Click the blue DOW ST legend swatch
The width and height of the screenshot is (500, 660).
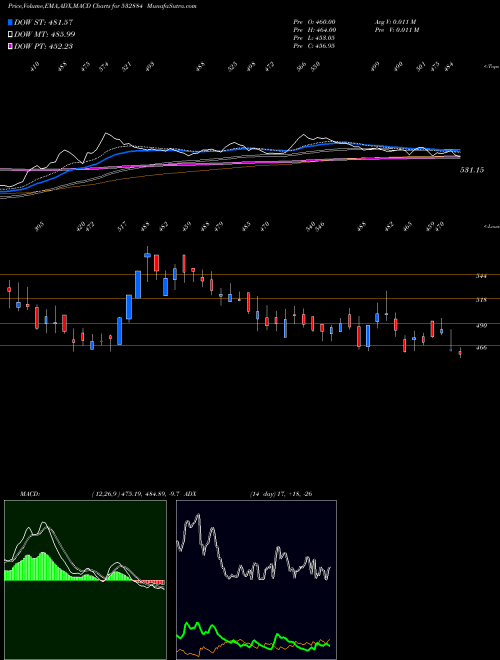10,22
